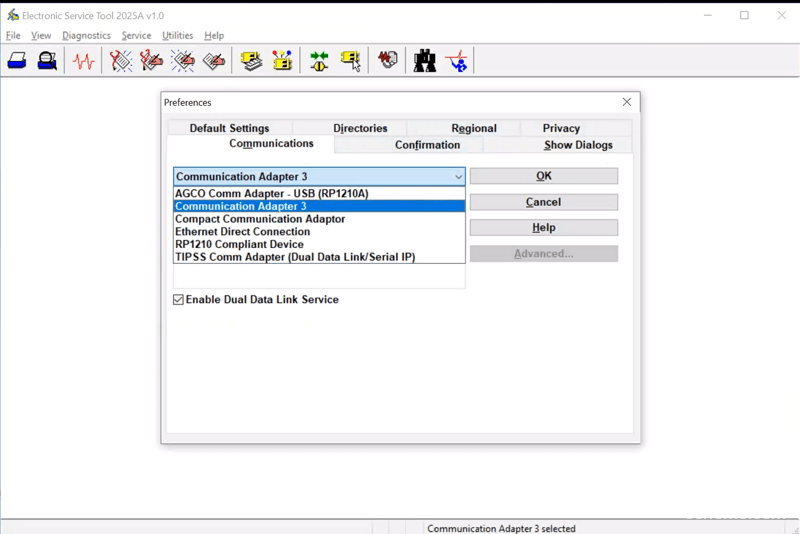Viewport: 800px width, 534px height.
Task: Pick Ethernet Direct Connection option
Action: click(x=242, y=231)
